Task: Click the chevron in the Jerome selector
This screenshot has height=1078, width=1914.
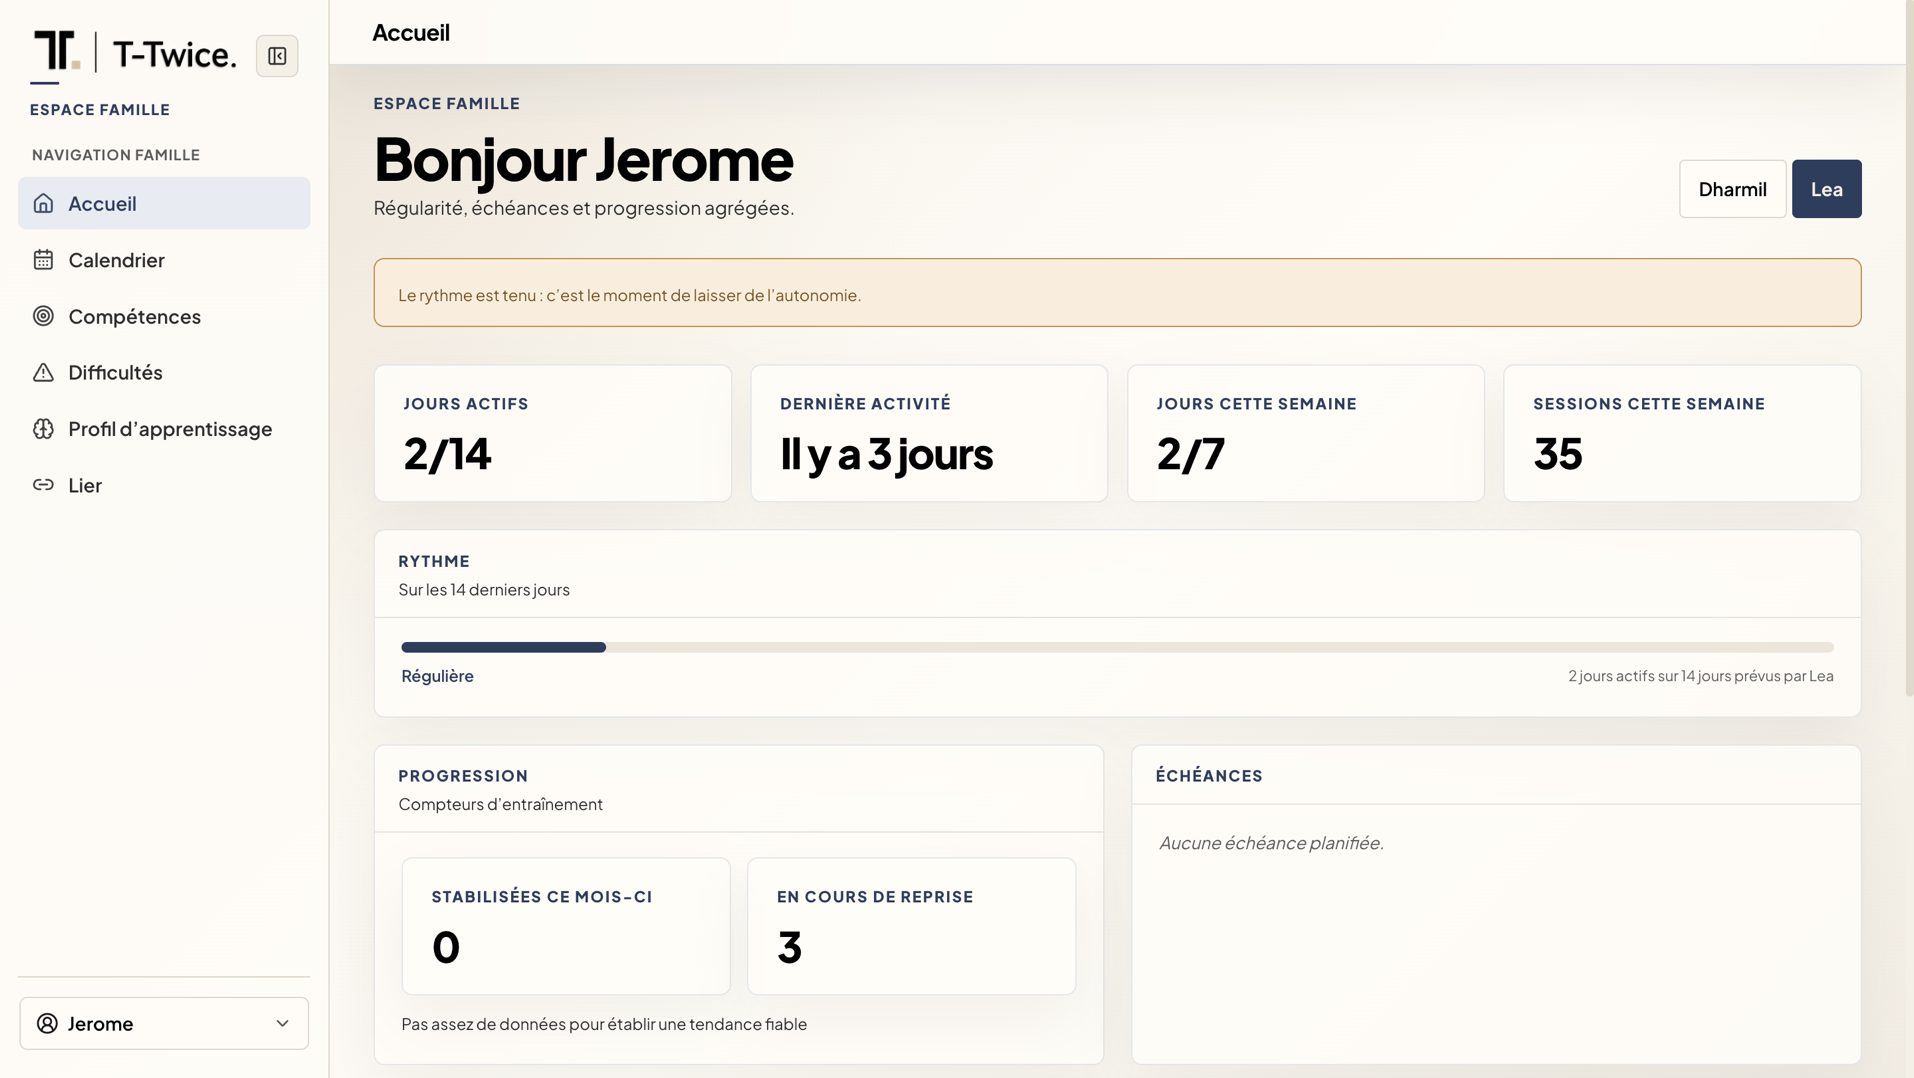Action: (282, 1023)
